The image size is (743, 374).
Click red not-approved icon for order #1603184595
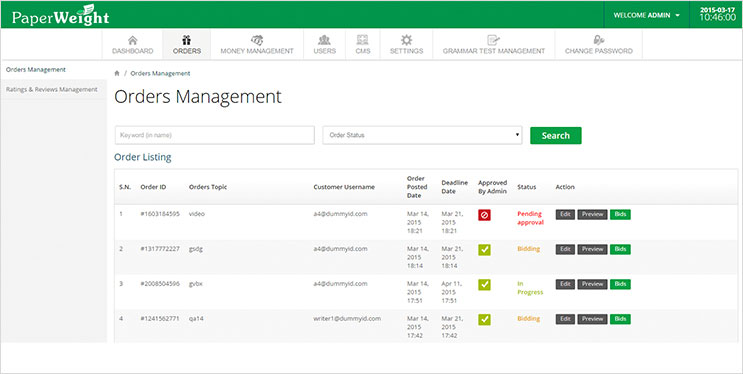coord(484,215)
